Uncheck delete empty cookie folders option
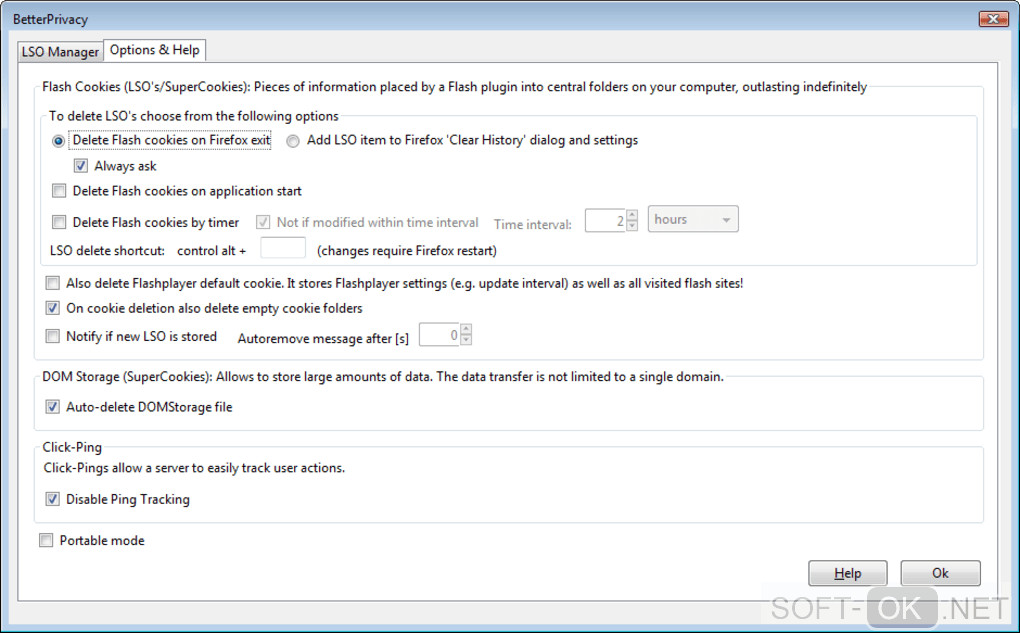Viewport: 1020px width, 633px height. pyautogui.click(x=53, y=308)
